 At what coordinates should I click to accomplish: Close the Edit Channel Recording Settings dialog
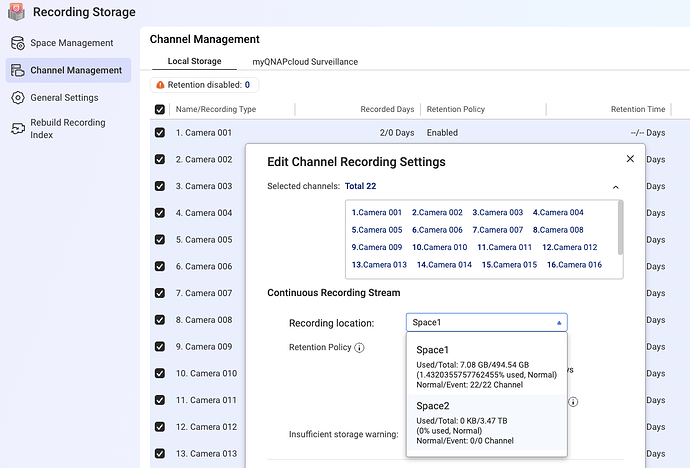point(630,158)
